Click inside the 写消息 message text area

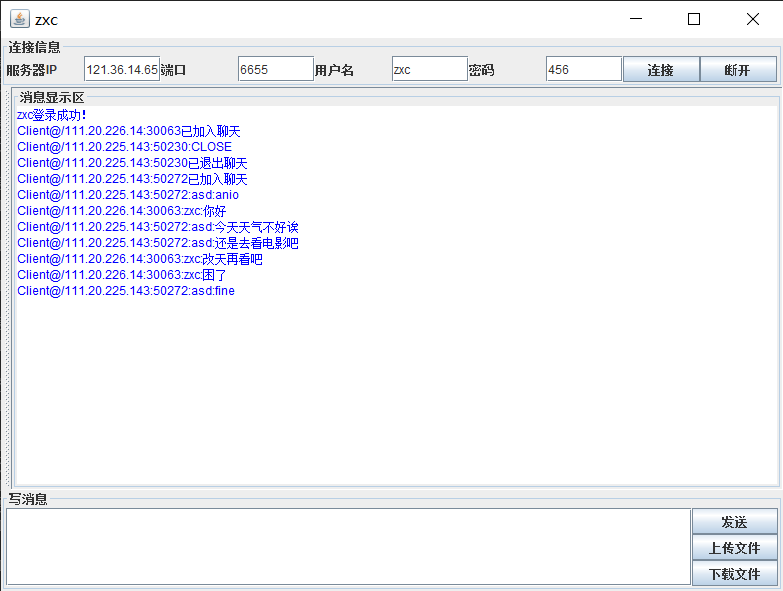click(349, 547)
